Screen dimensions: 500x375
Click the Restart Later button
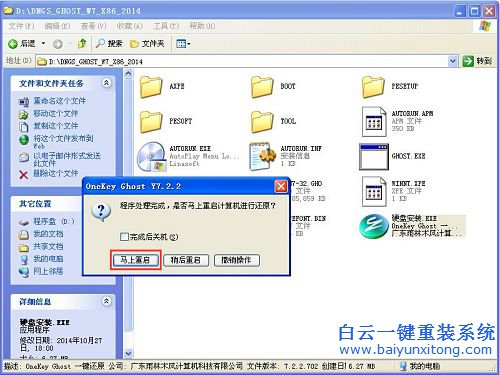186,260
